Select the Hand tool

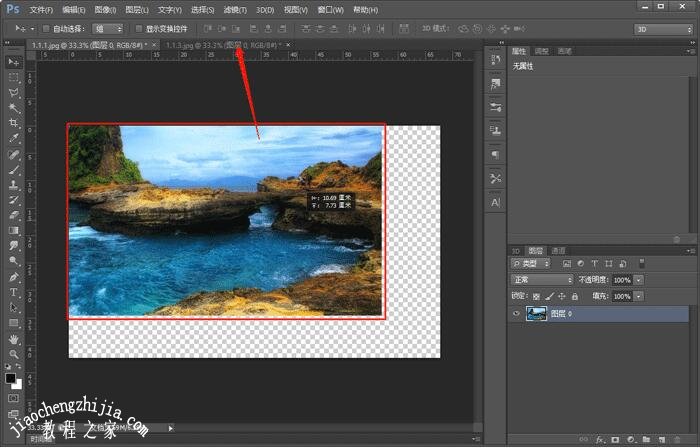(x=14, y=339)
